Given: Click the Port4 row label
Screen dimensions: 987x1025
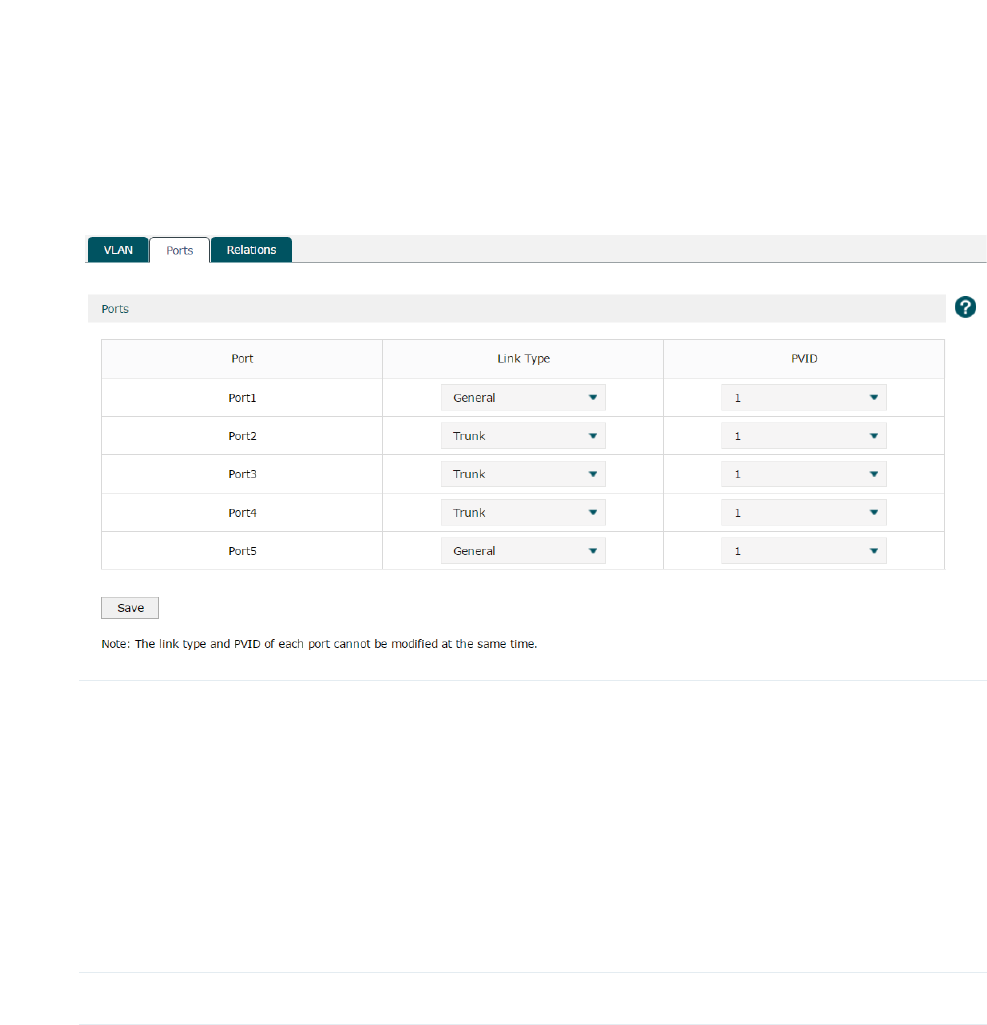Looking at the screenshot, I should (242, 512).
